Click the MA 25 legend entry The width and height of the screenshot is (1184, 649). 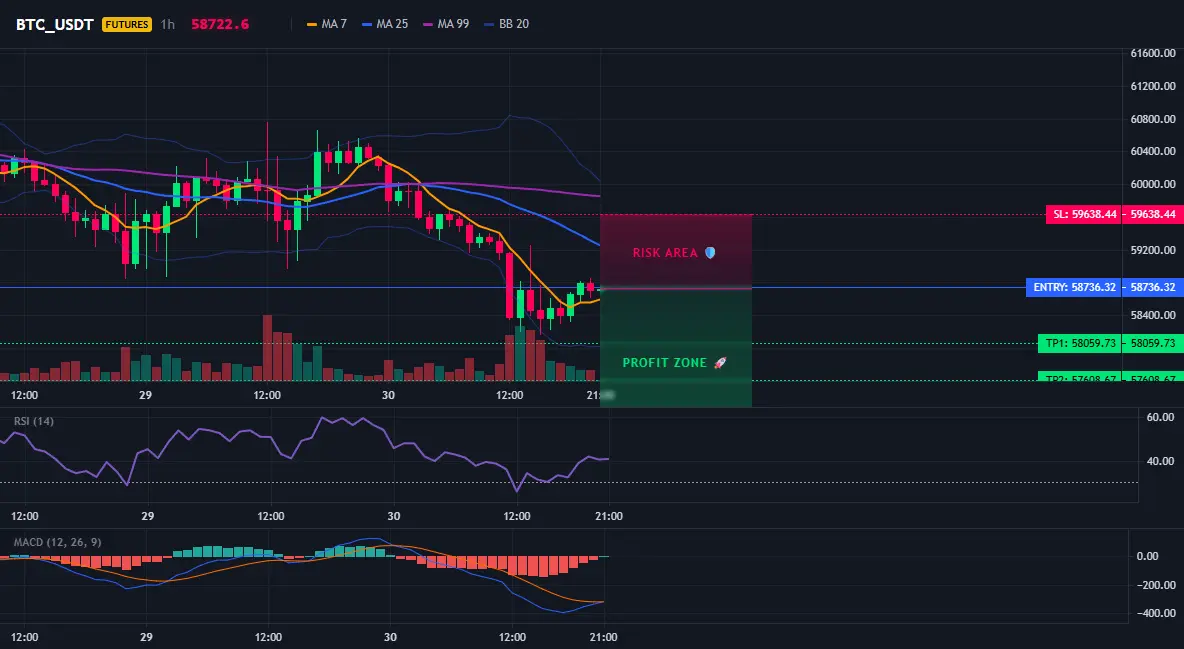tap(385, 24)
